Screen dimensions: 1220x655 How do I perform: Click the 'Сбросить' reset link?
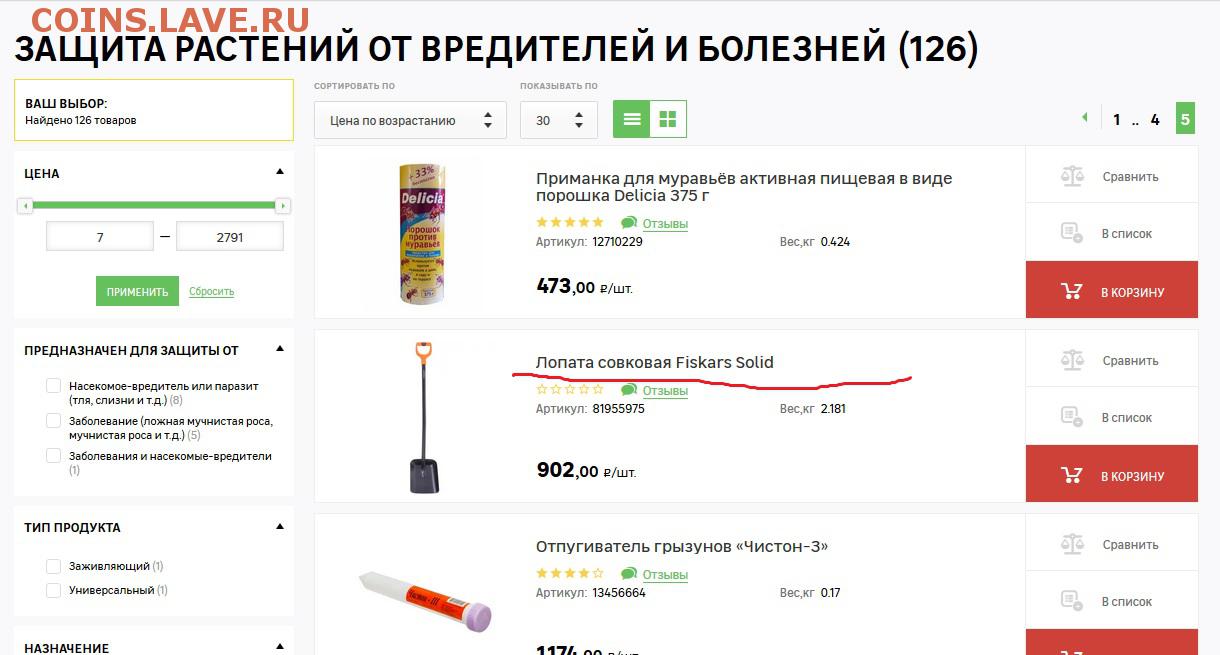pyautogui.click(x=211, y=292)
